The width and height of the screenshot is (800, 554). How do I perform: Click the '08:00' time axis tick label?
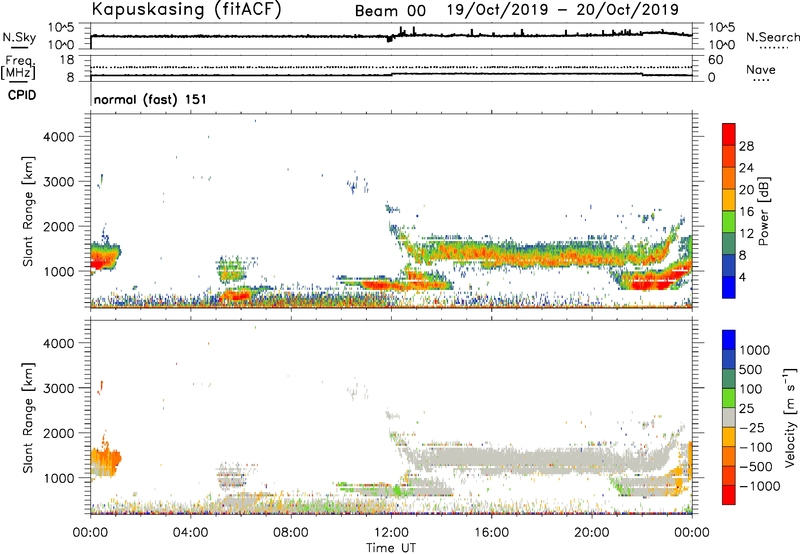pos(291,533)
